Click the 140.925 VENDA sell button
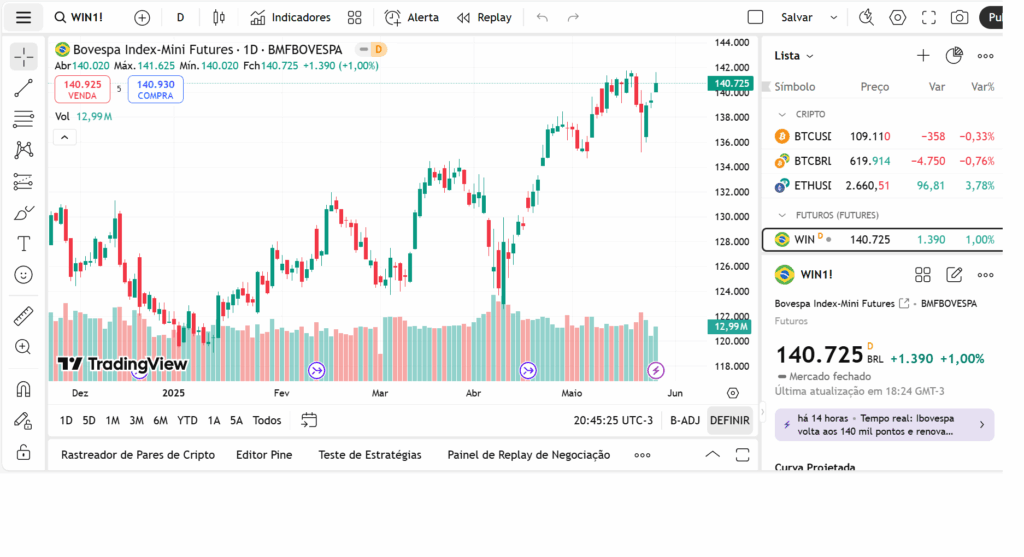 click(x=82, y=89)
